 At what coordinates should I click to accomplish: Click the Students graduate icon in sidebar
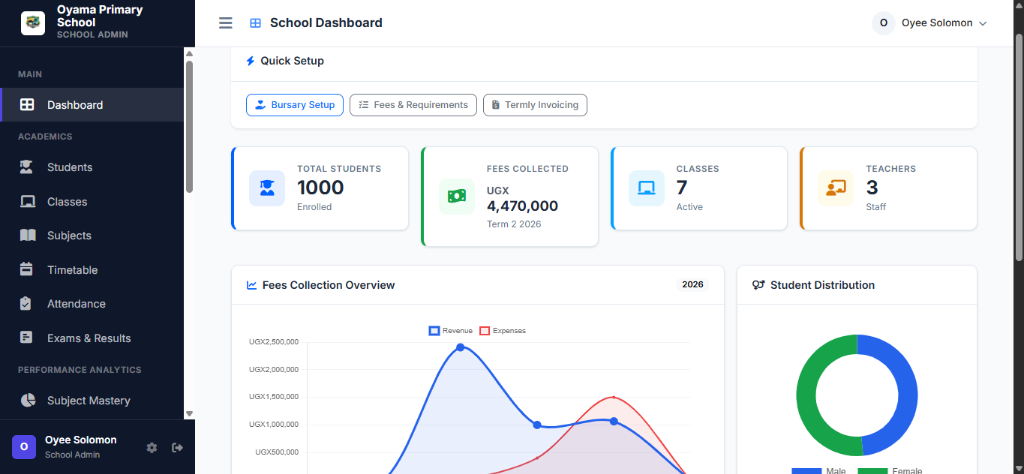[27, 167]
